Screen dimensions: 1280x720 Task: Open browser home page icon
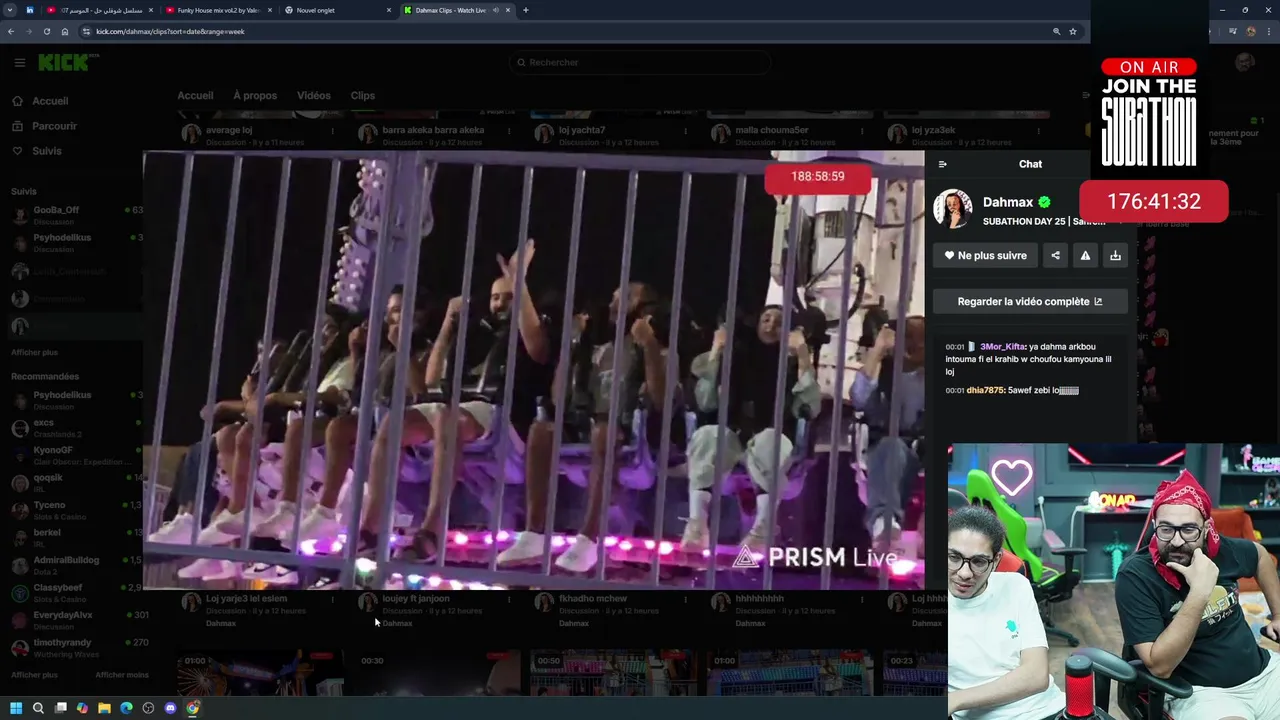(65, 31)
